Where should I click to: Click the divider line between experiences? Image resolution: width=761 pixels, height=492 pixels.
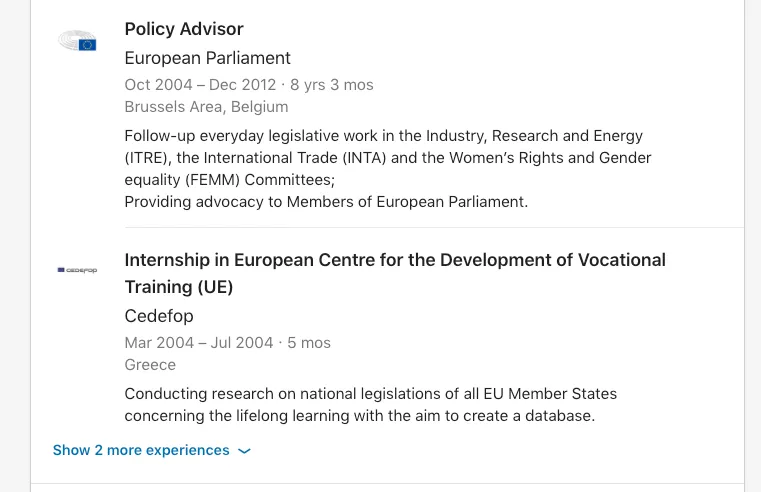pyautogui.click(x=434, y=227)
